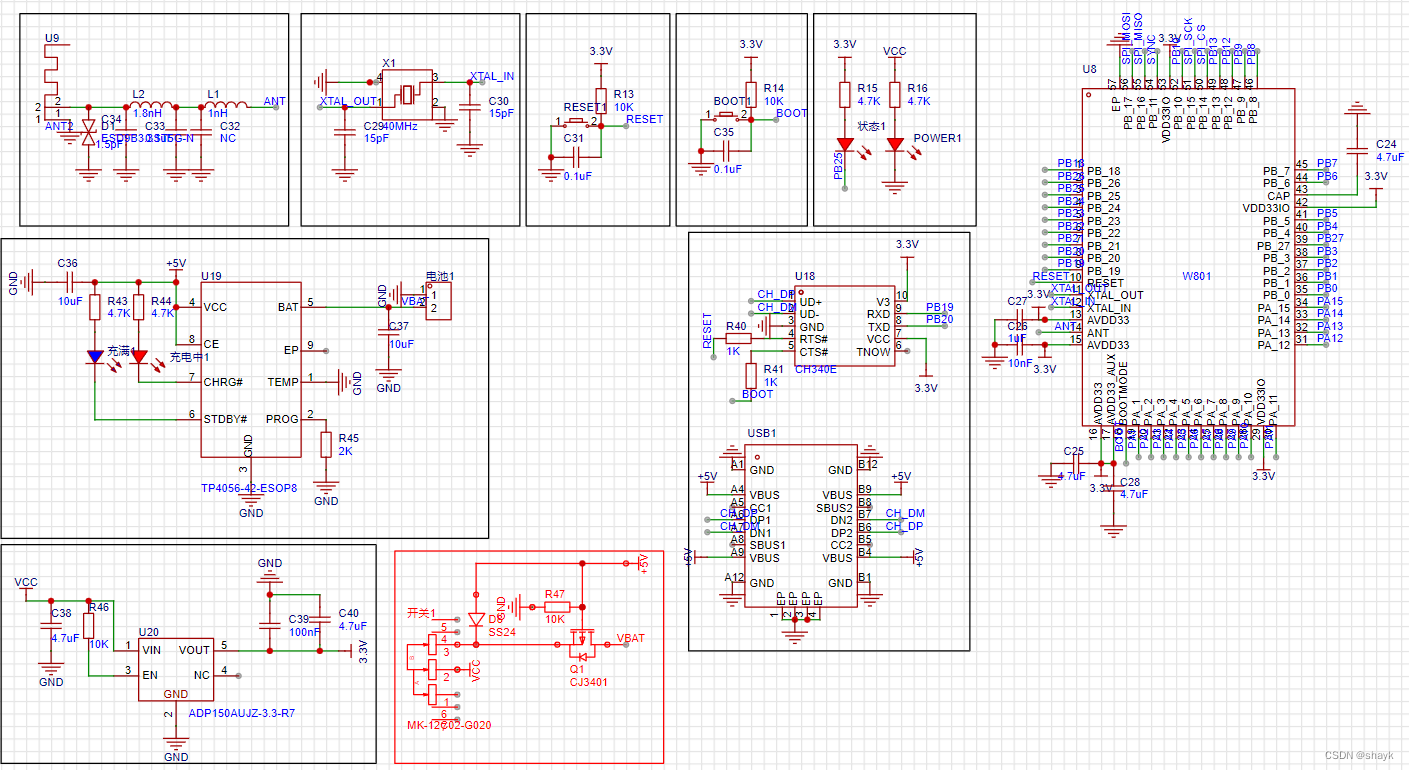Select the POWER1 LED indicator symbol
Screen dimensions: 1409x770
[x=895, y=142]
